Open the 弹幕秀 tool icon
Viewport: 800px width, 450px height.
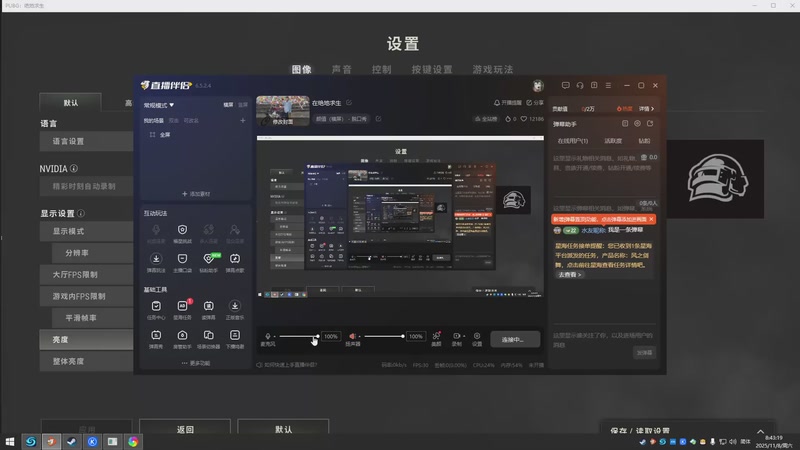pyautogui.click(x=156, y=335)
